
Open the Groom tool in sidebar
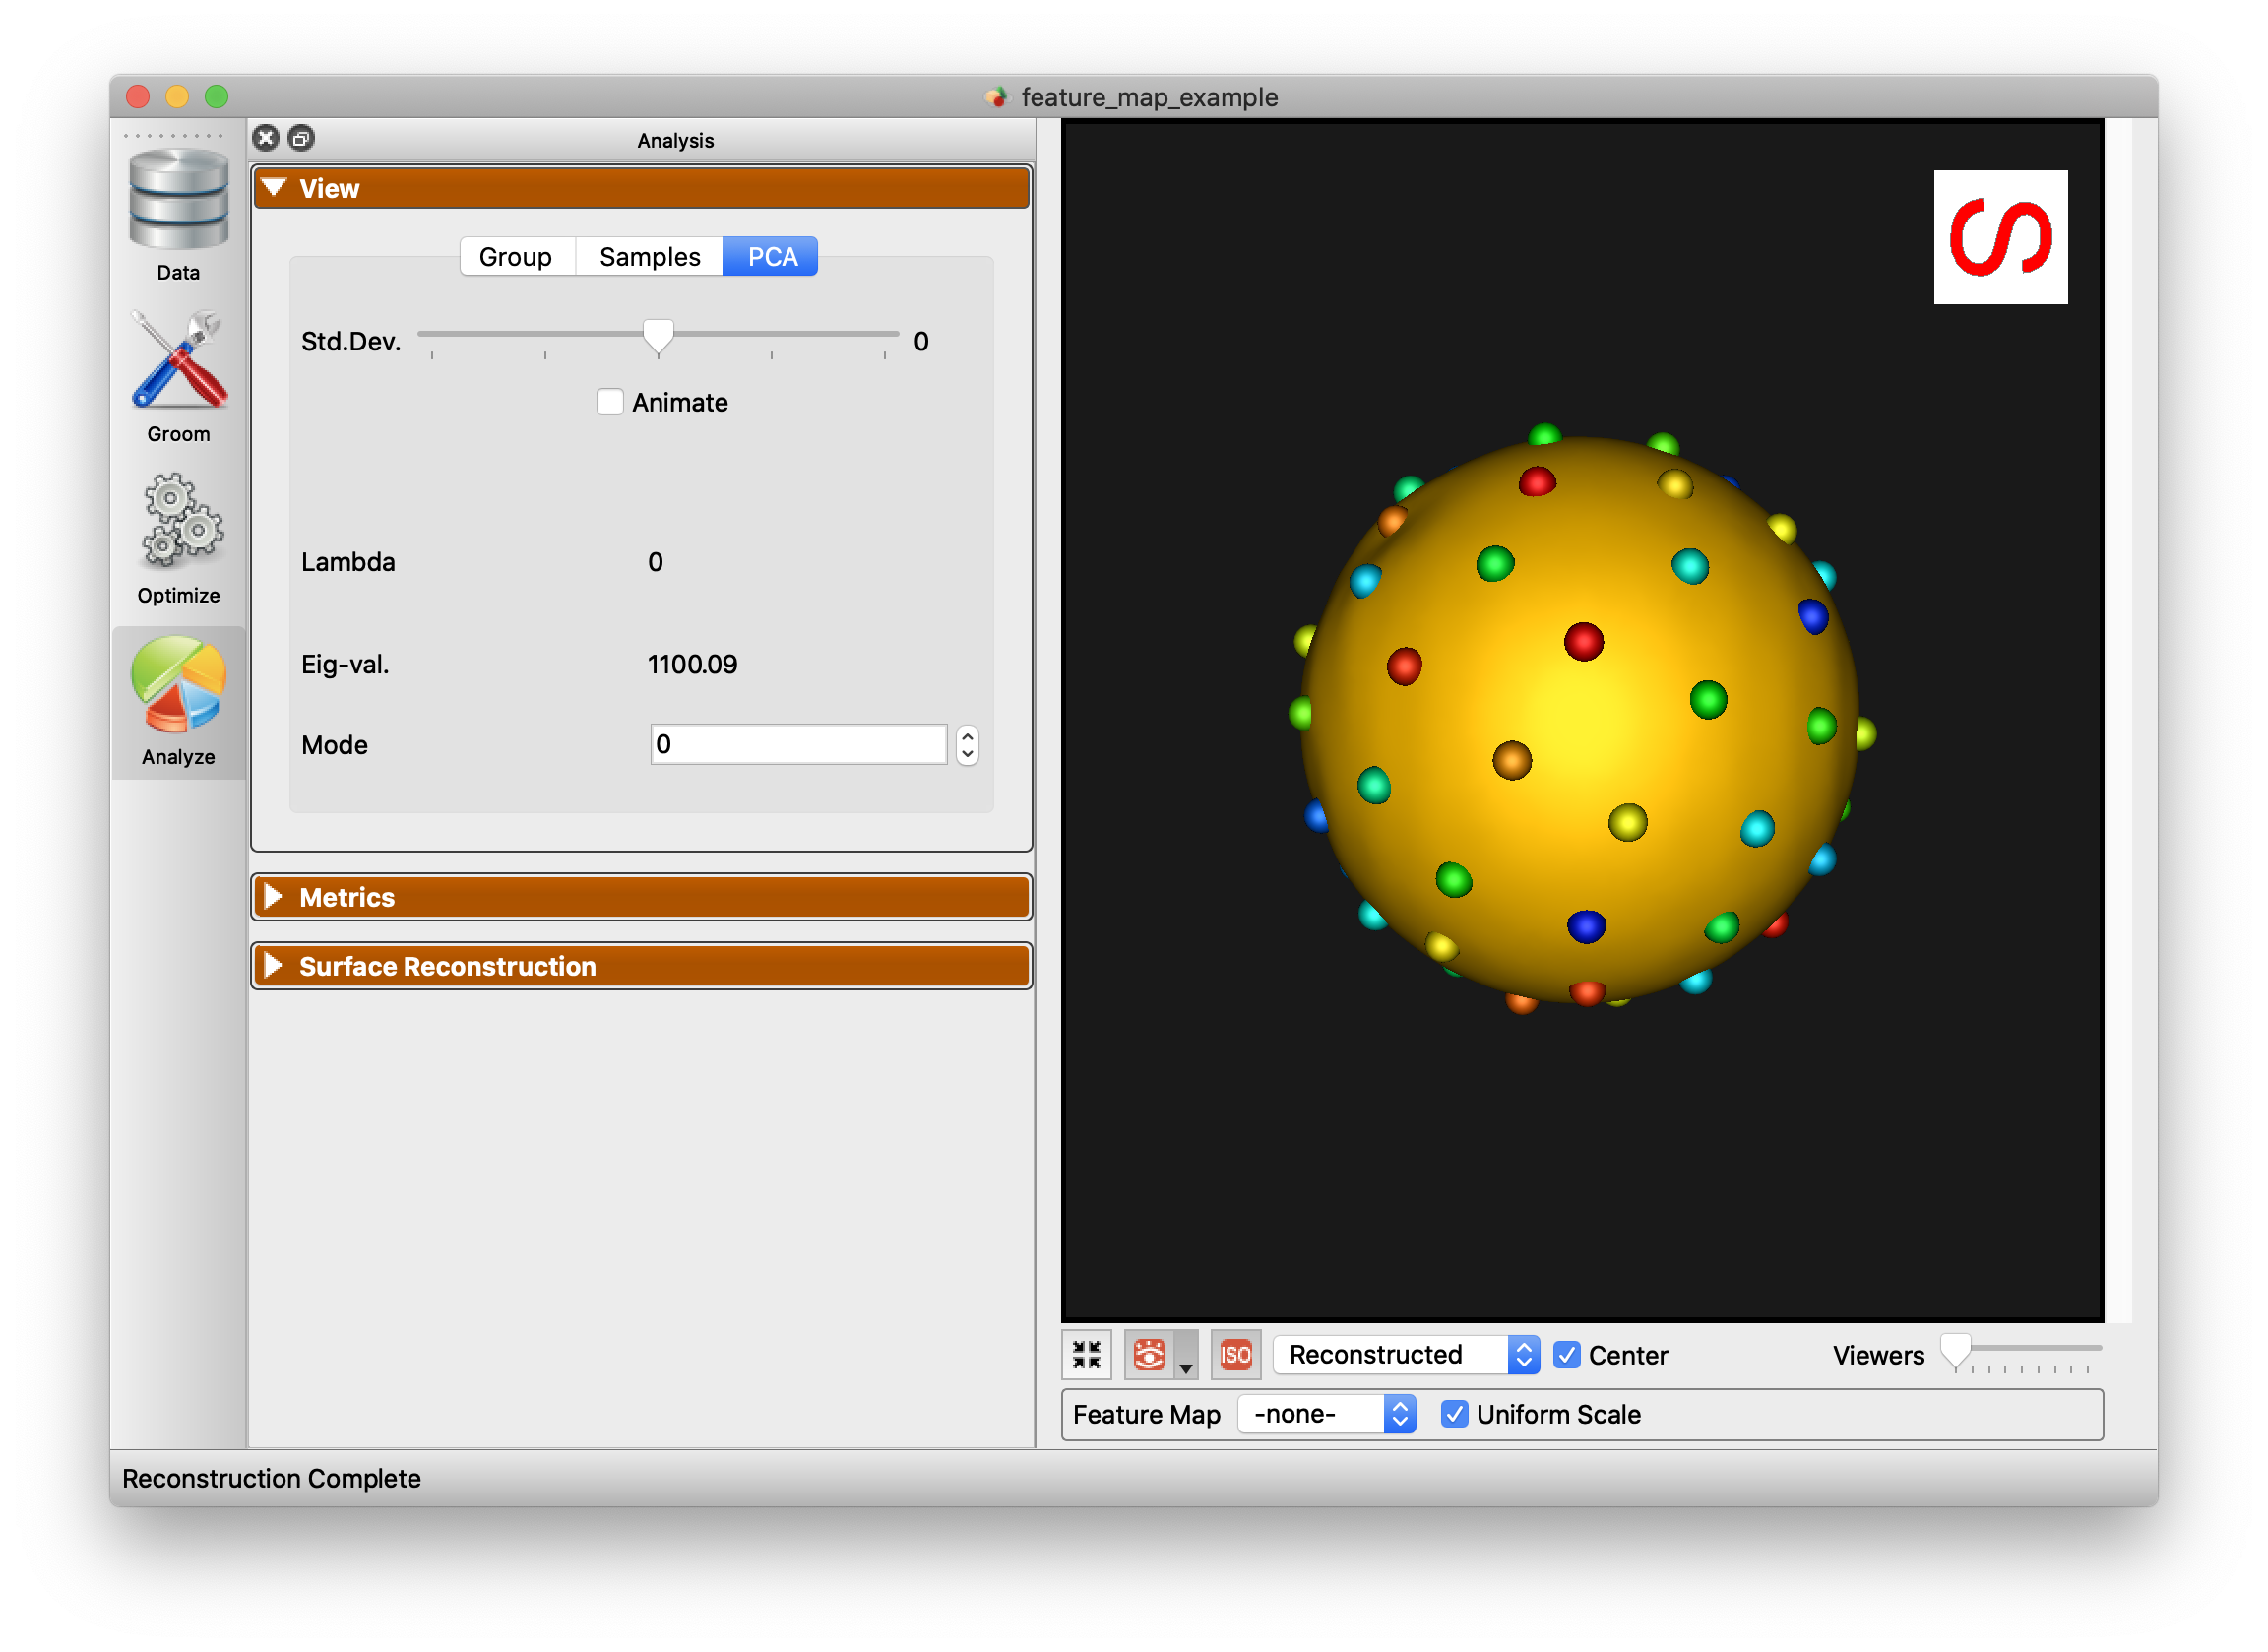tap(178, 377)
